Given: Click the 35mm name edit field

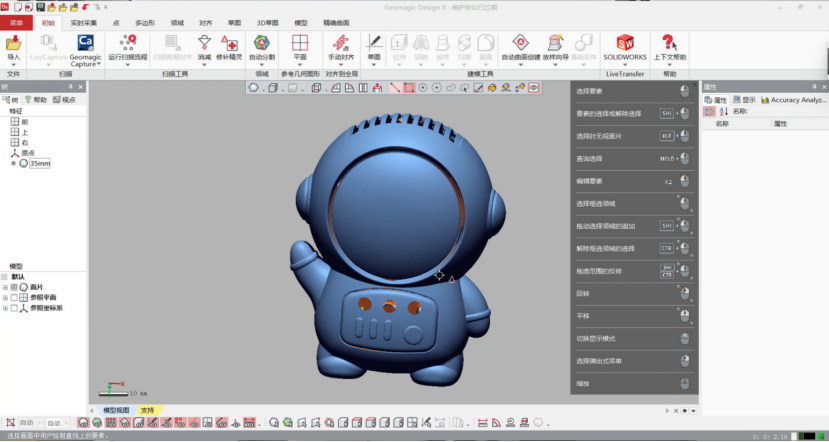Looking at the screenshot, I should coord(40,164).
